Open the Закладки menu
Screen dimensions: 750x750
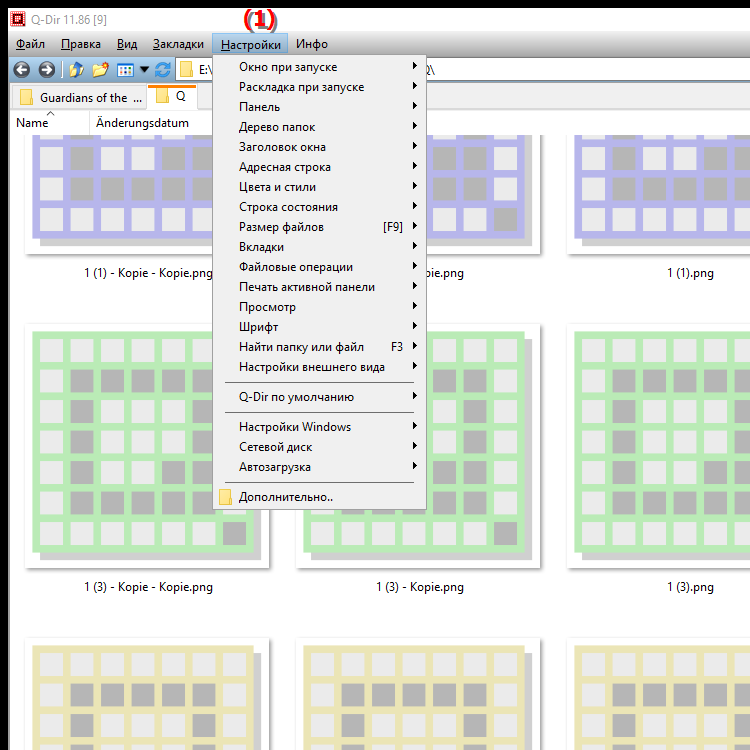(x=178, y=44)
